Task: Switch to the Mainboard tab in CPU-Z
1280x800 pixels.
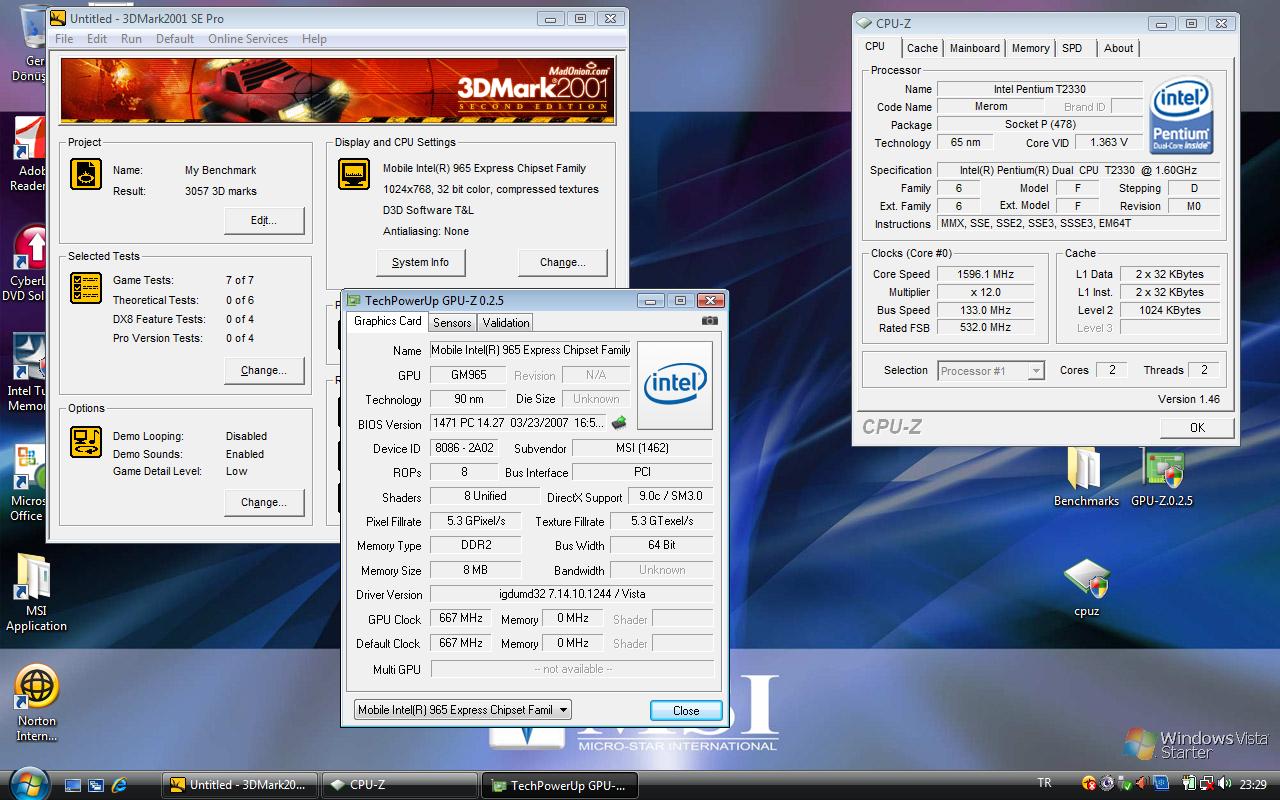Action: point(975,48)
